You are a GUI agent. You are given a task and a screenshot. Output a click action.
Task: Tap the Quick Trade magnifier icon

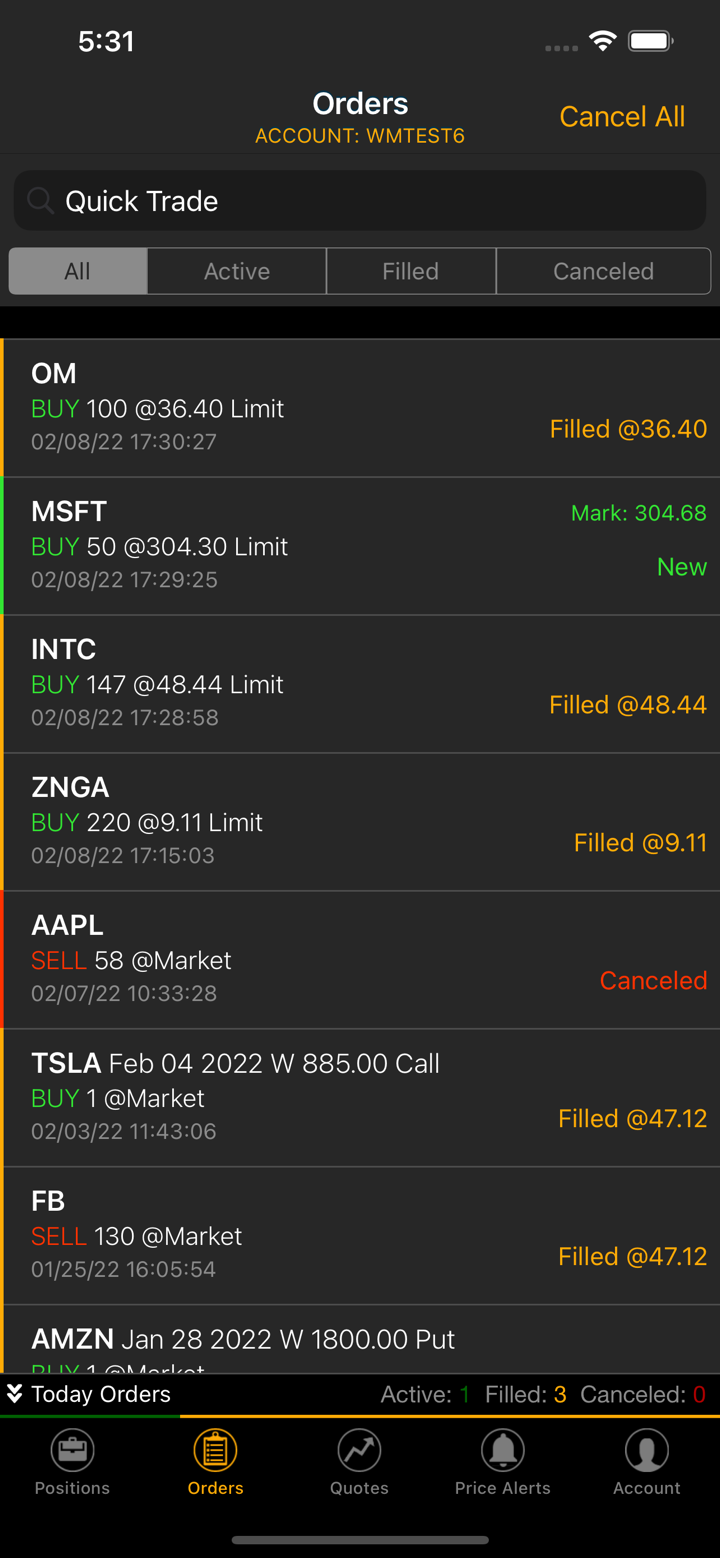pyautogui.click(x=40, y=201)
